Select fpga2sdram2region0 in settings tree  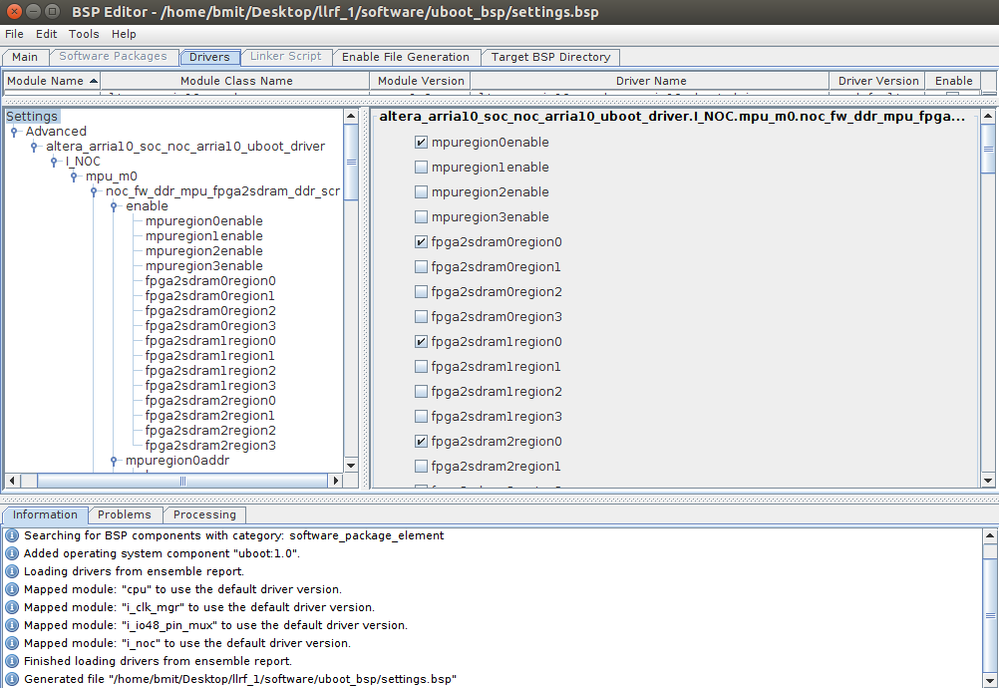(210, 401)
